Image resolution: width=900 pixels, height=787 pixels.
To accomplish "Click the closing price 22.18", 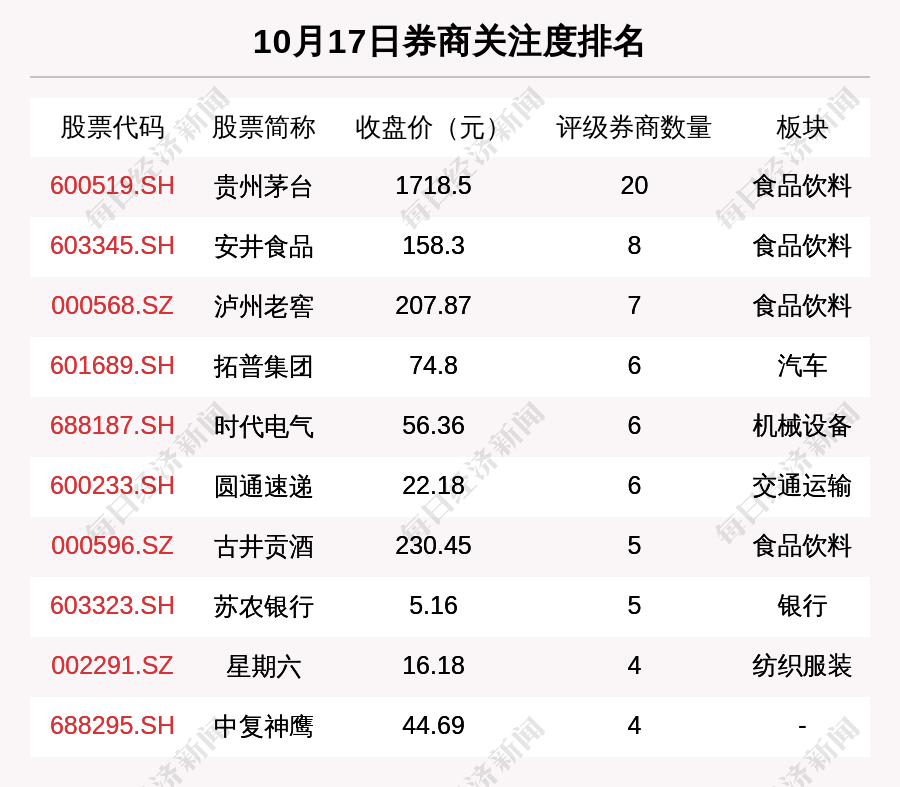I will pos(433,486).
